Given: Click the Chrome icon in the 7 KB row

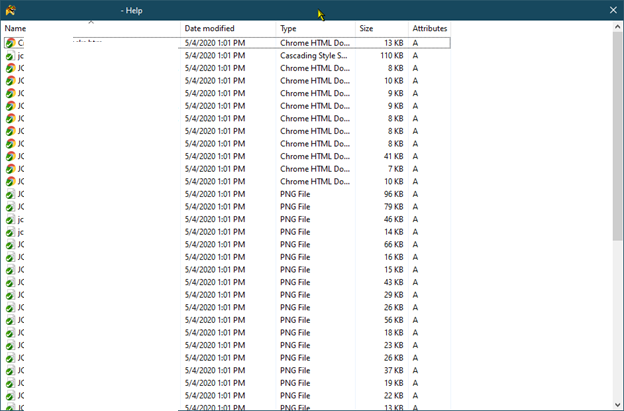Looking at the screenshot, I should (x=11, y=169).
